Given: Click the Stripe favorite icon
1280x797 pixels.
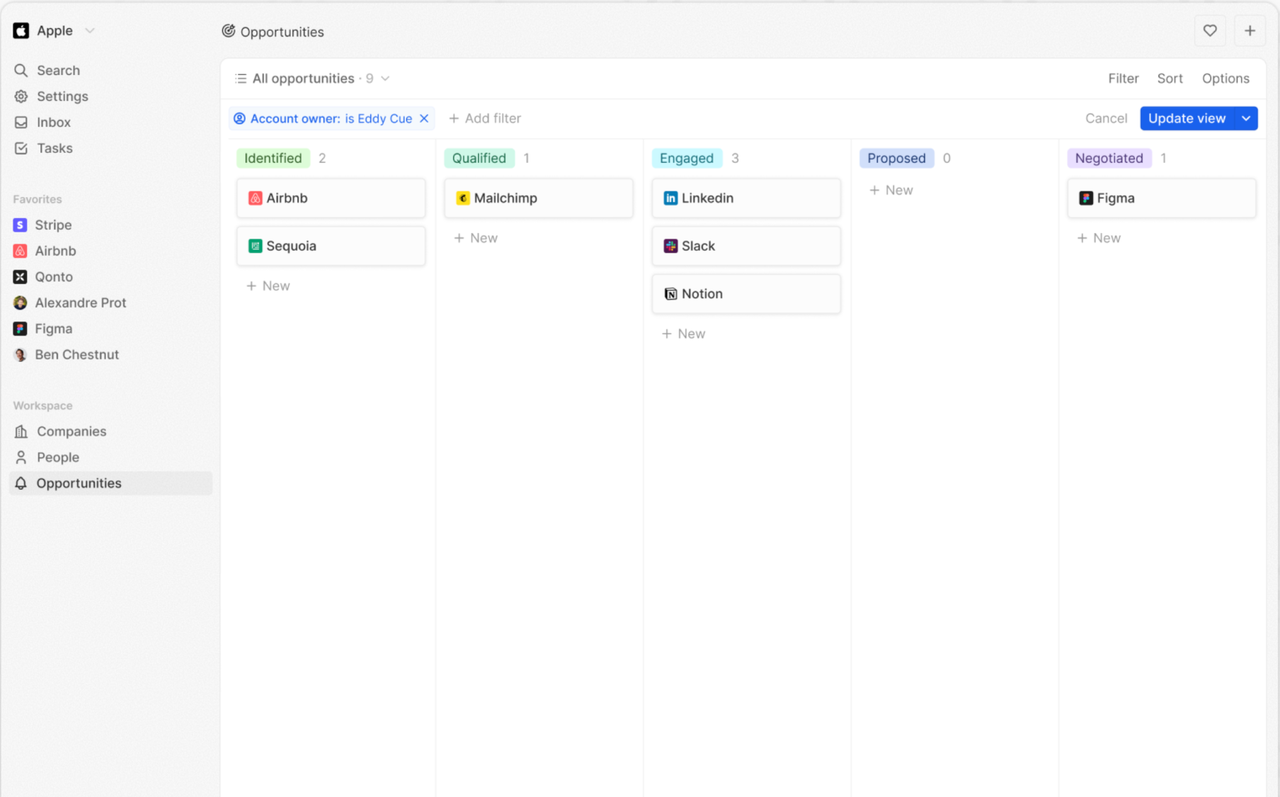Looking at the screenshot, I should point(20,225).
